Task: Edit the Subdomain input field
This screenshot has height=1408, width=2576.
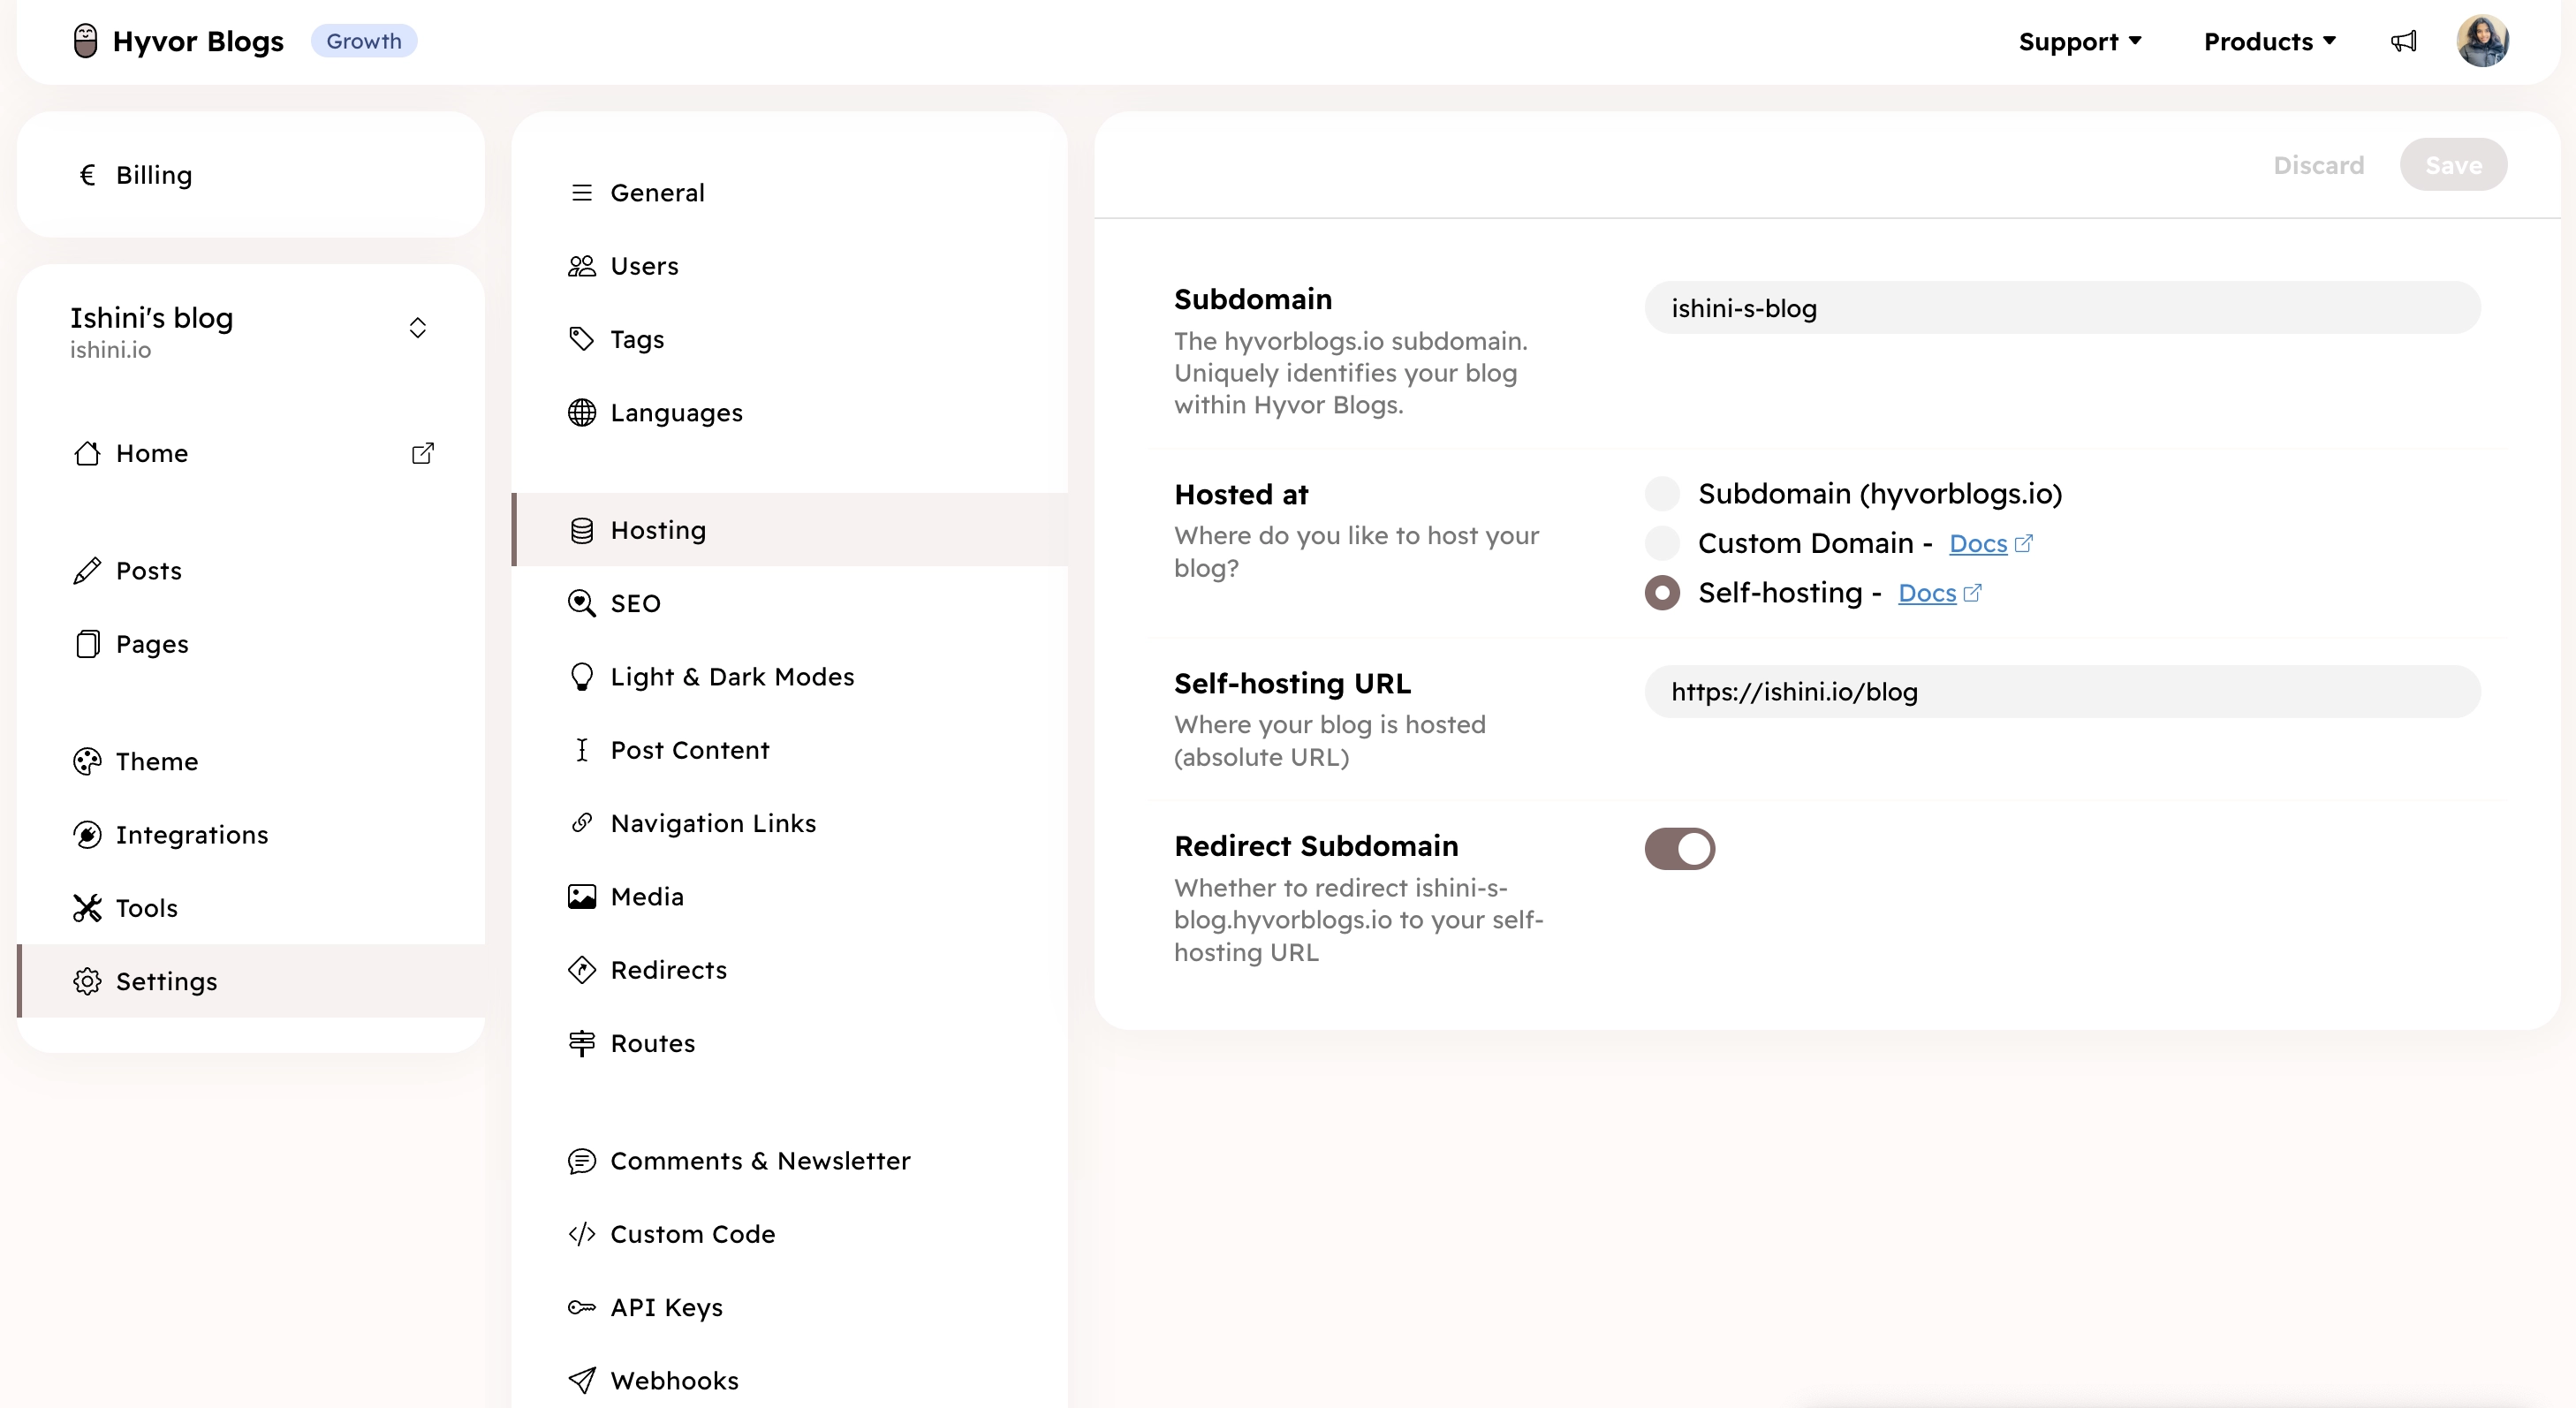Action: click(2062, 308)
